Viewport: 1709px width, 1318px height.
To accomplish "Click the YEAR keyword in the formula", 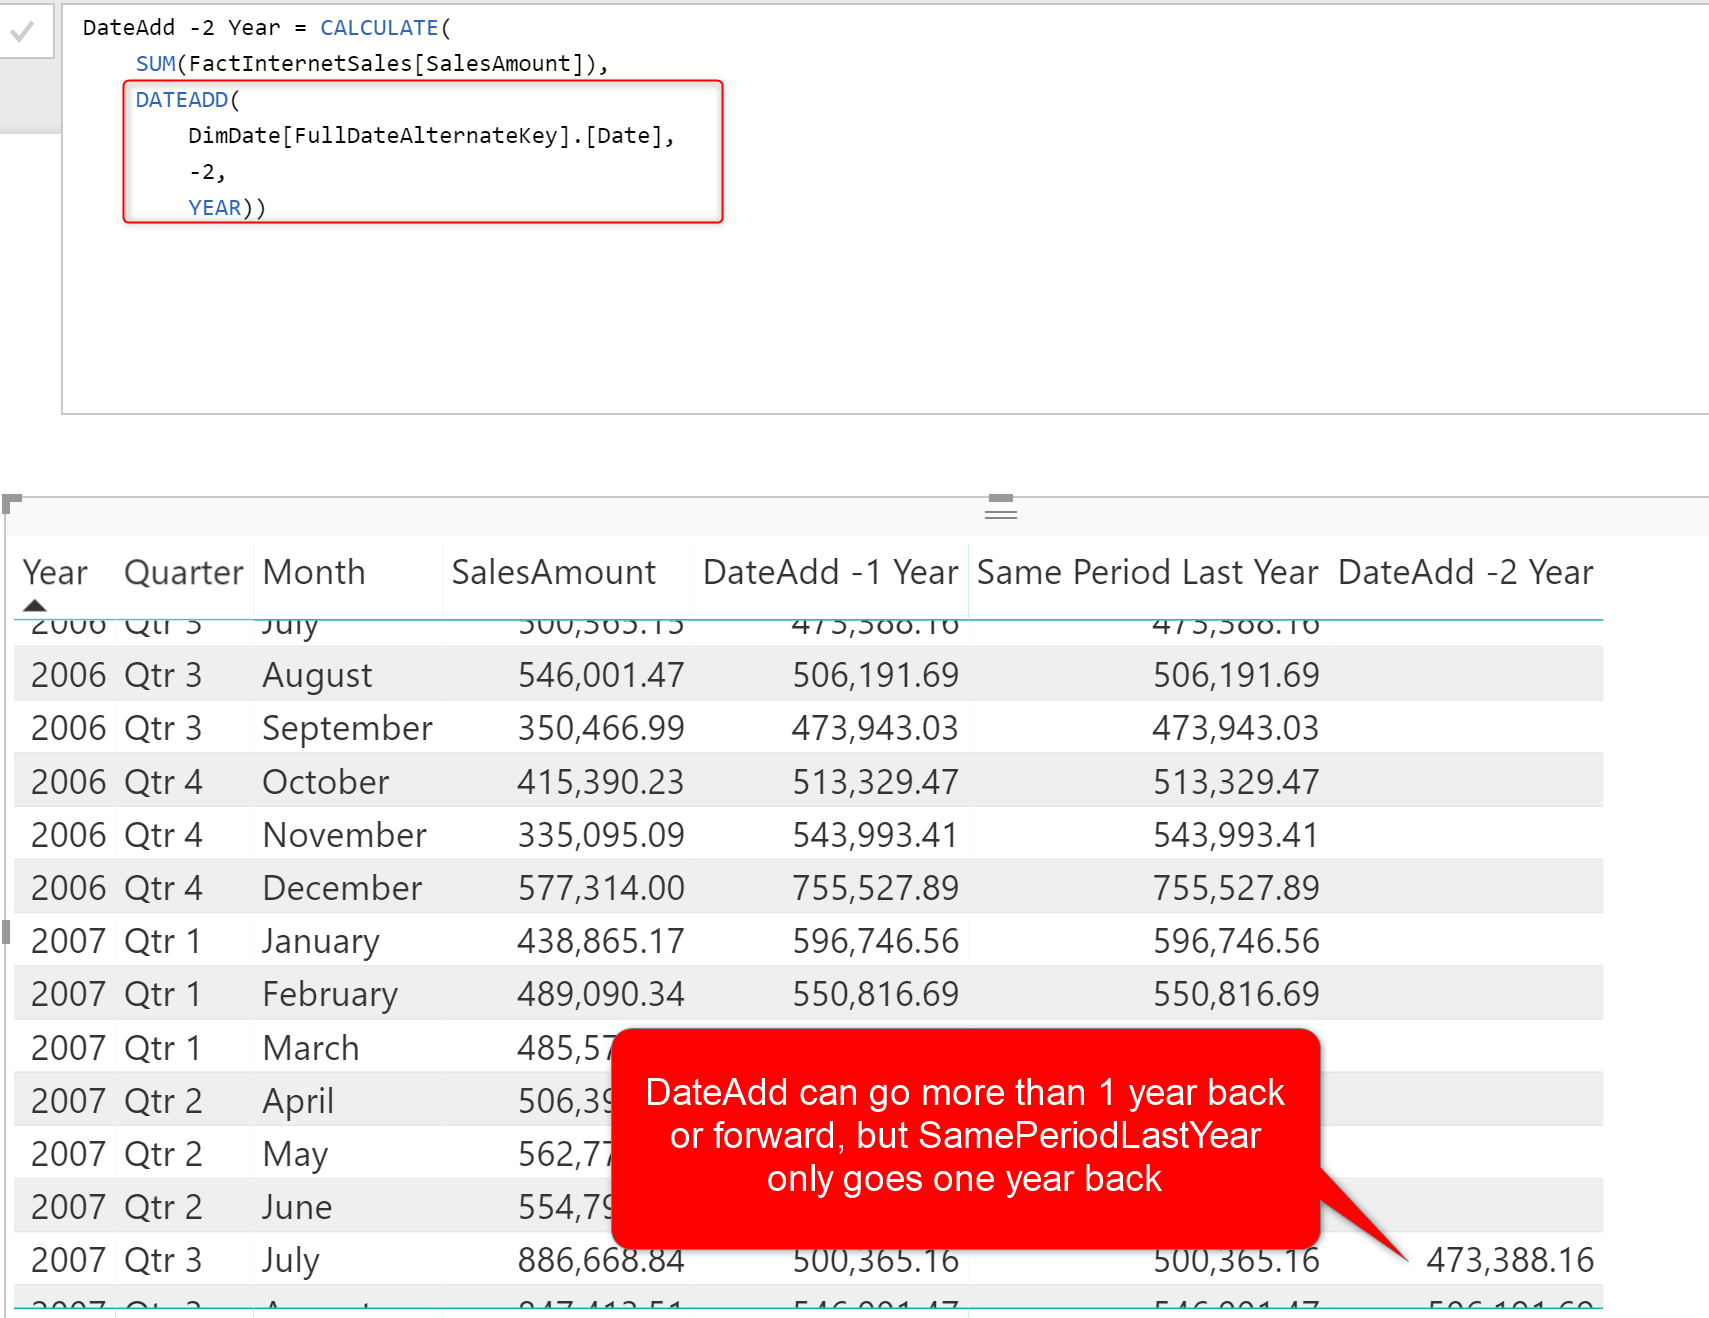I will pos(215,208).
